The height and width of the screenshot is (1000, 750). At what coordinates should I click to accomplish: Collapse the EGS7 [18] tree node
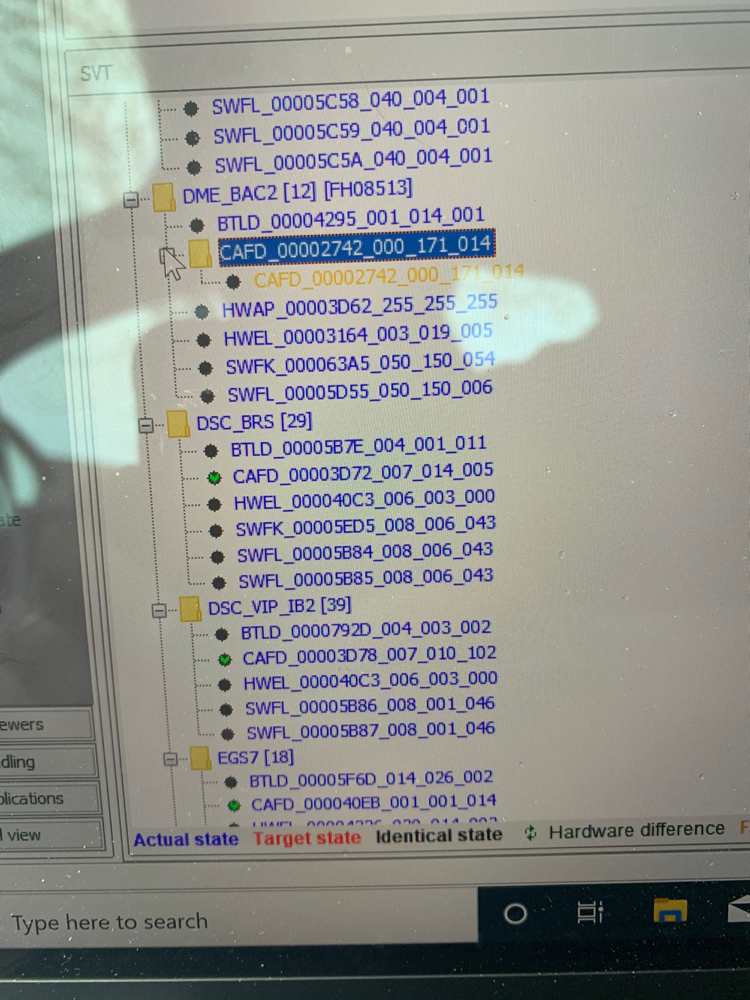click(171, 760)
